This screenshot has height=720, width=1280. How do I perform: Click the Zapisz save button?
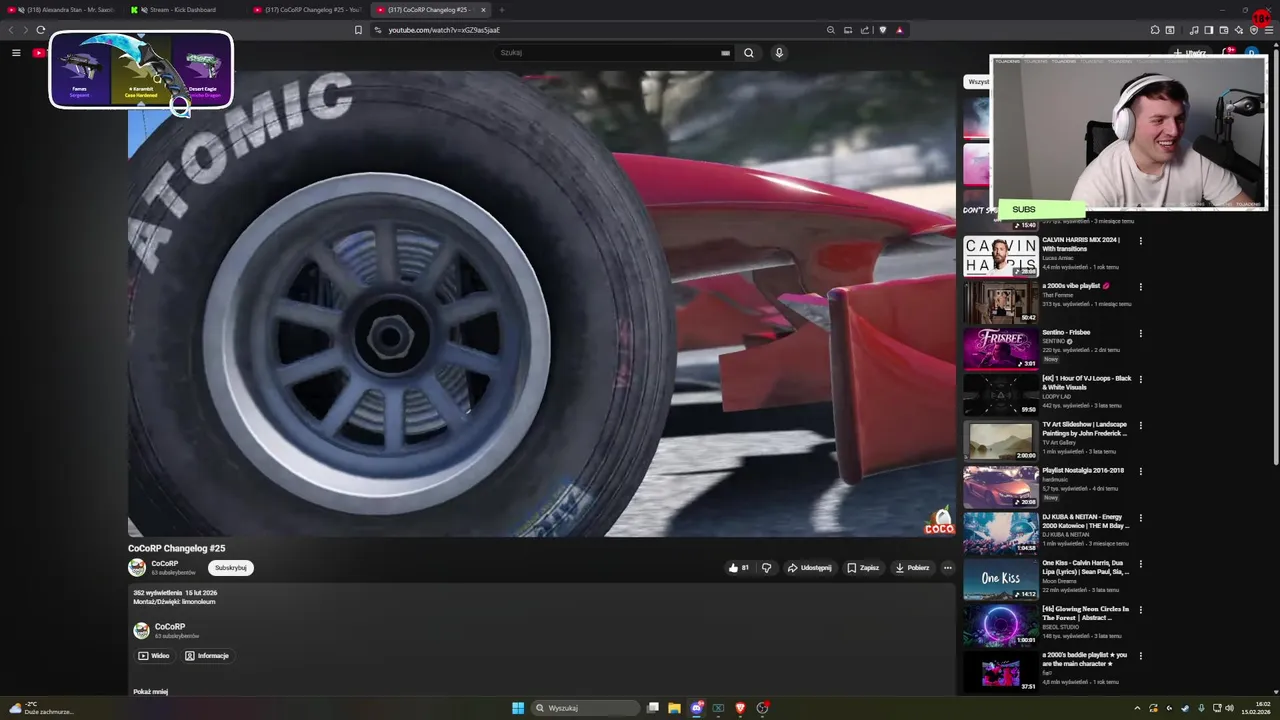(x=862, y=568)
